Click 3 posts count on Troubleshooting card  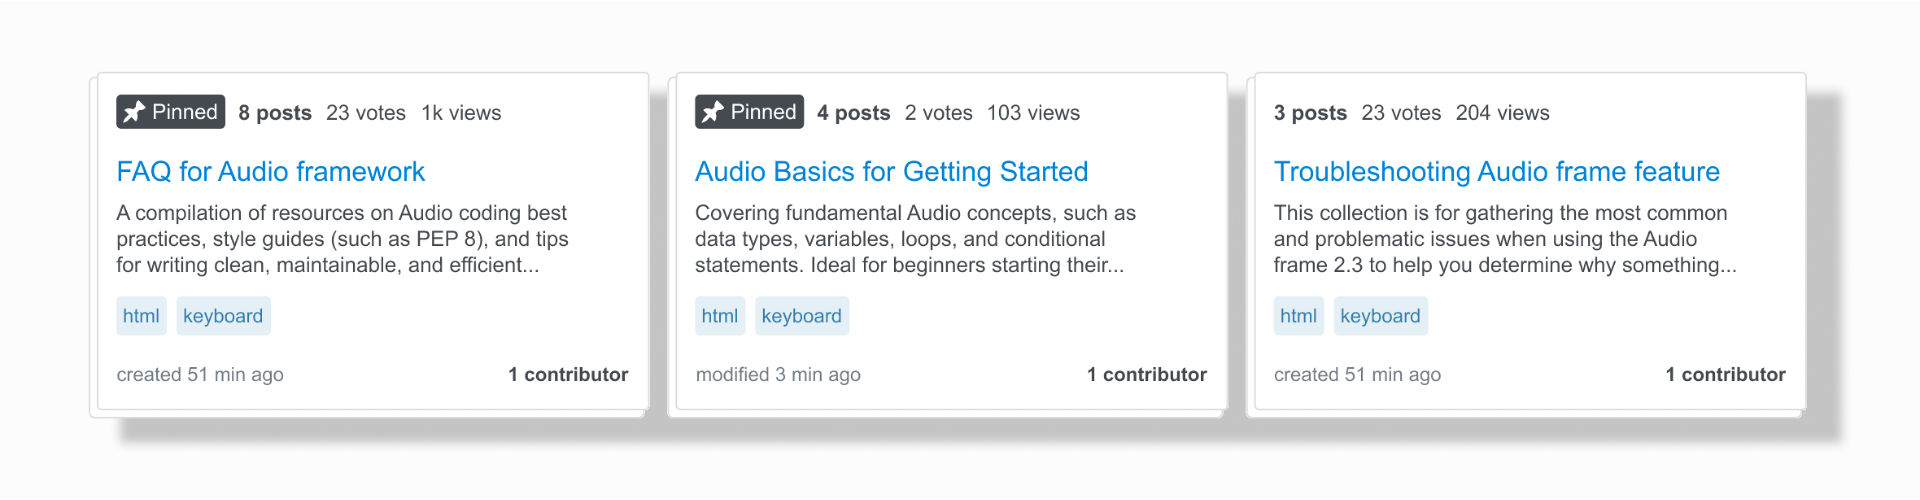coord(1310,113)
